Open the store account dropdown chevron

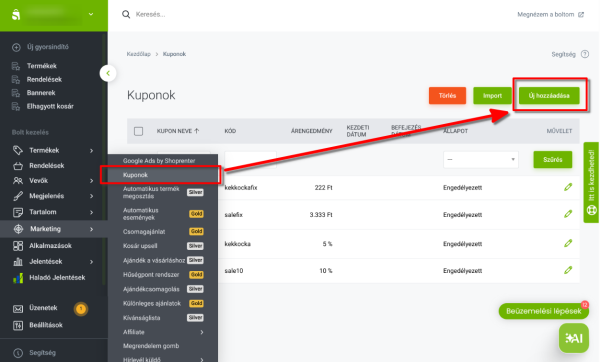tap(91, 14)
